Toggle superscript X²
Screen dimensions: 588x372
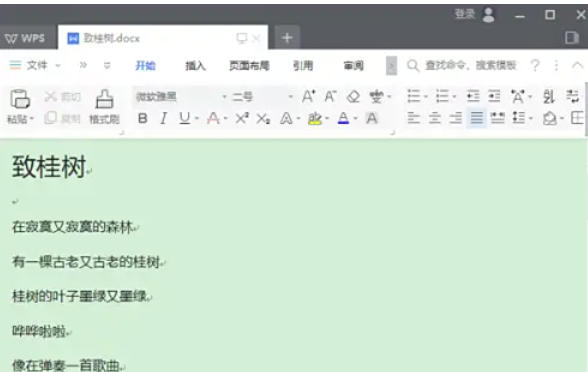(x=242, y=118)
